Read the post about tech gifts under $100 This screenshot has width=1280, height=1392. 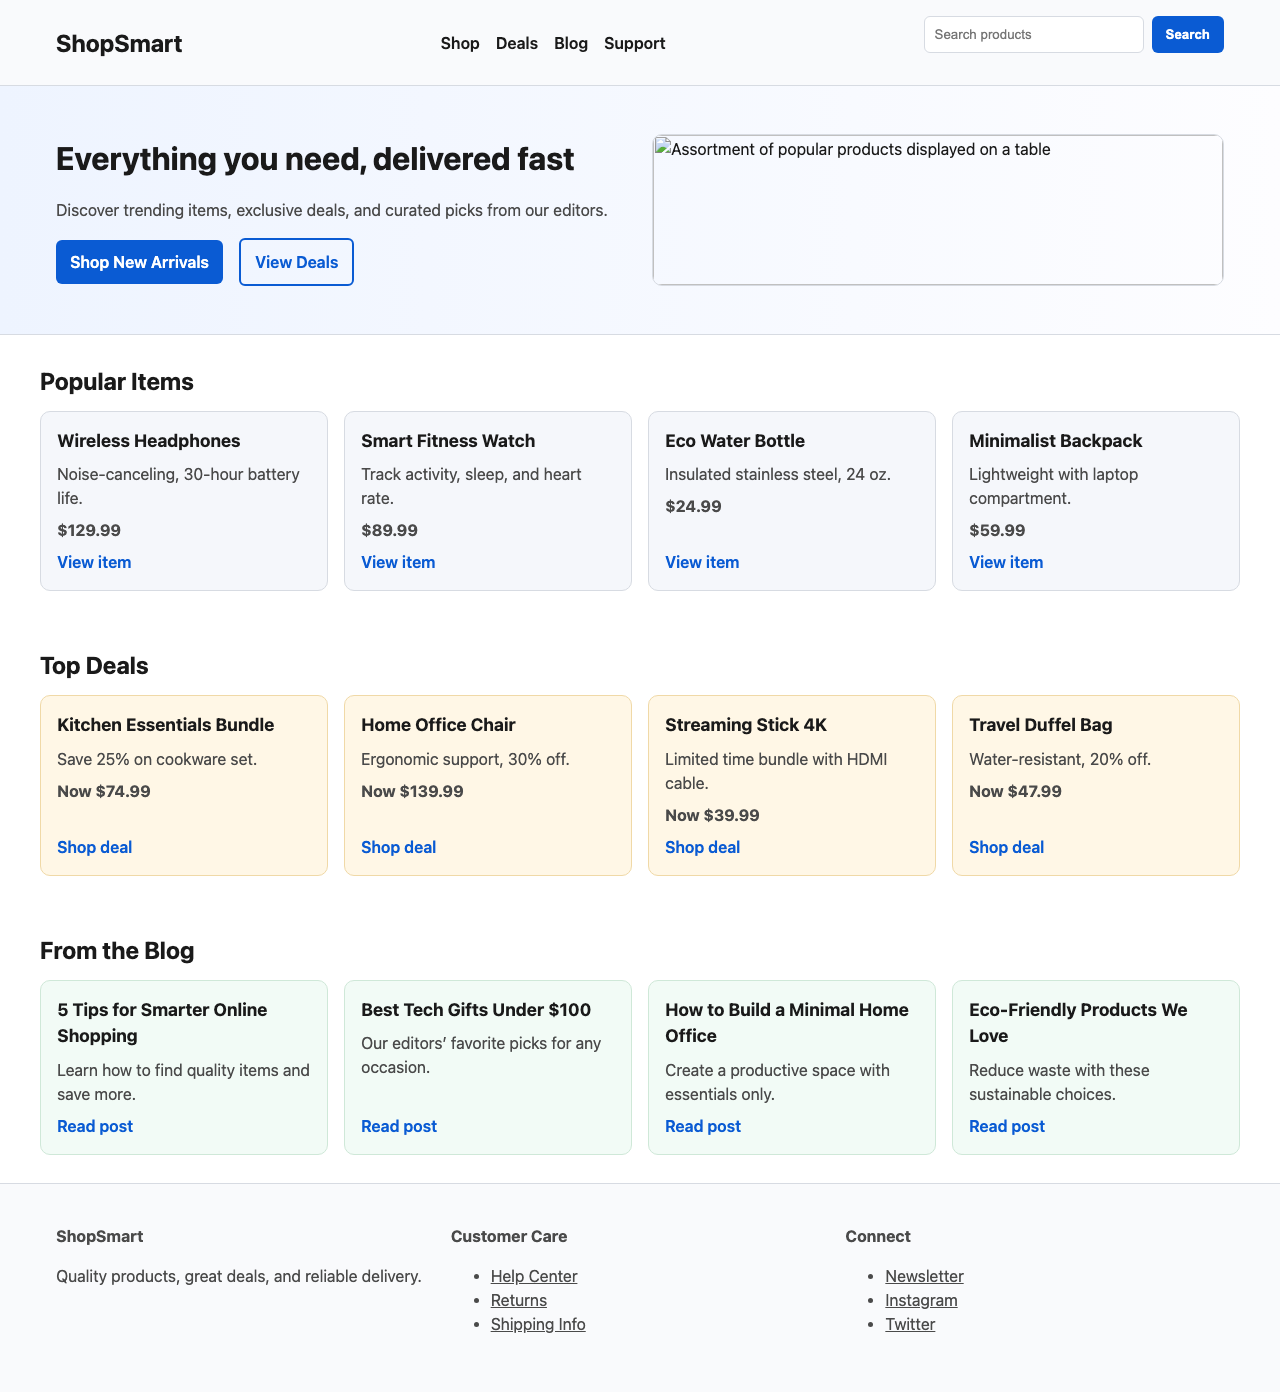[x=398, y=1126]
